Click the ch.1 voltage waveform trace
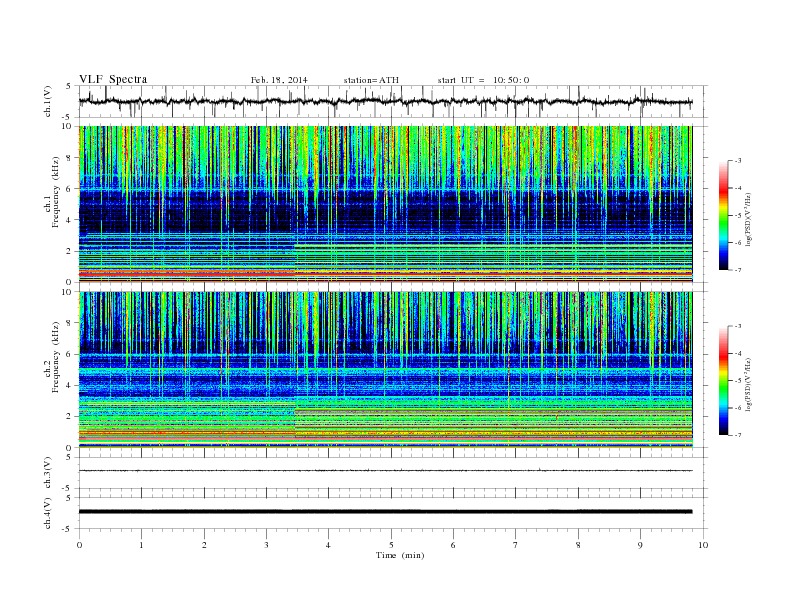 click(x=386, y=101)
